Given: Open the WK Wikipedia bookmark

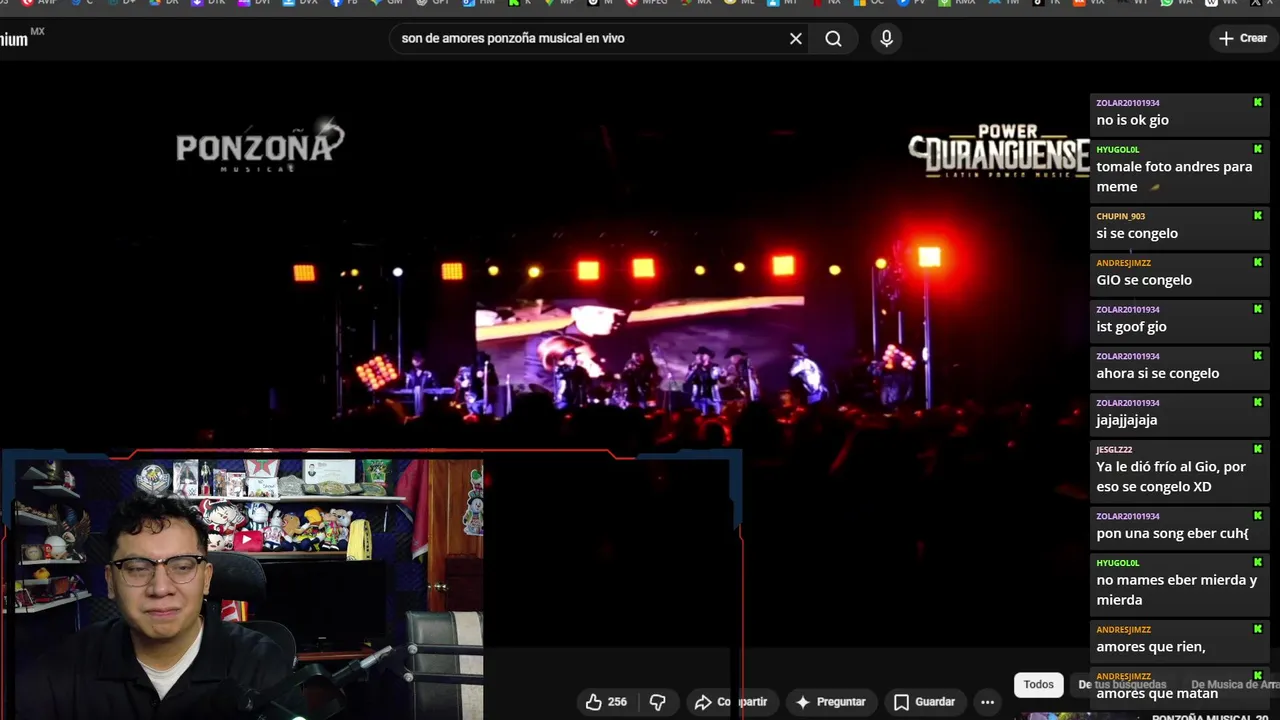Looking at the screenshot, I should pyautogui.click(x=1220, y=3).
